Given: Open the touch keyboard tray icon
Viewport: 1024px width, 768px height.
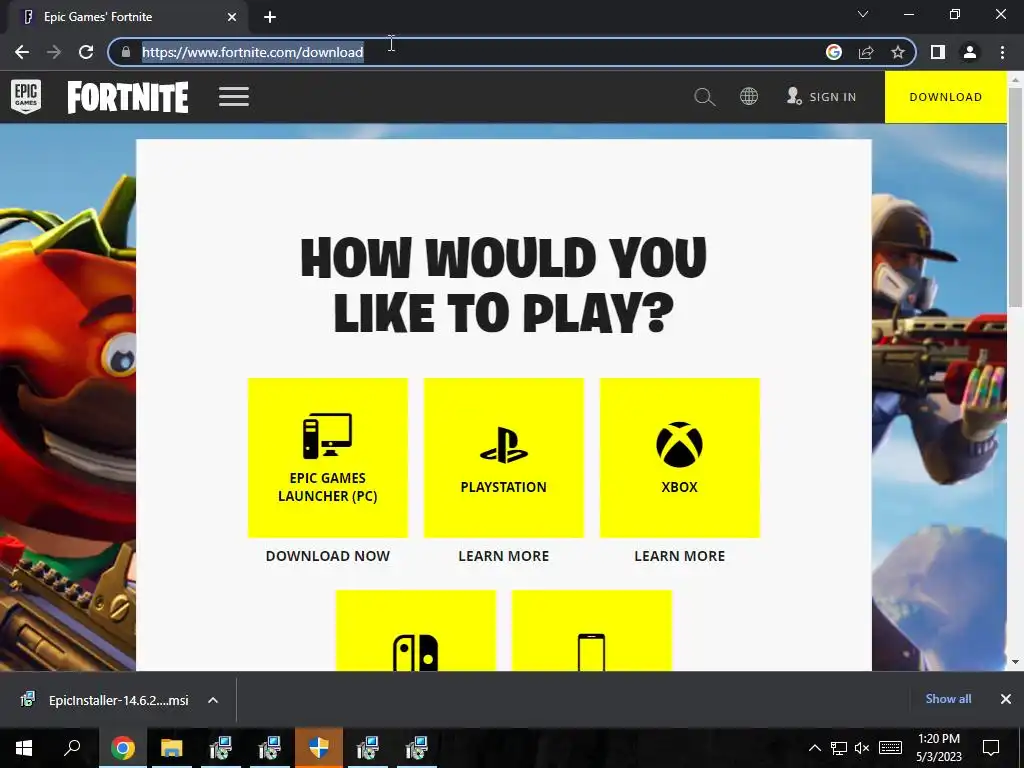Looking at the screenshot, I should point(890,748).
